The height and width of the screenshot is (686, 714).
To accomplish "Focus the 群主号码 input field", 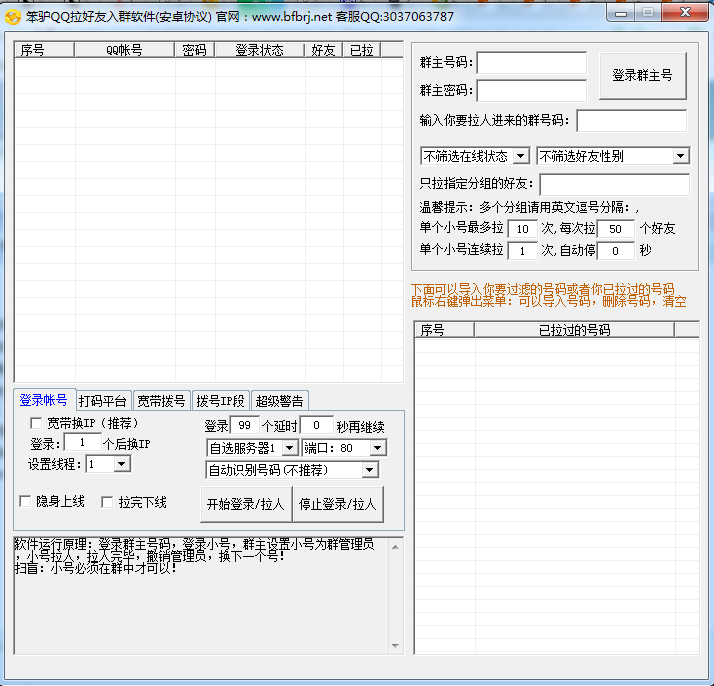I will [532, 62].
